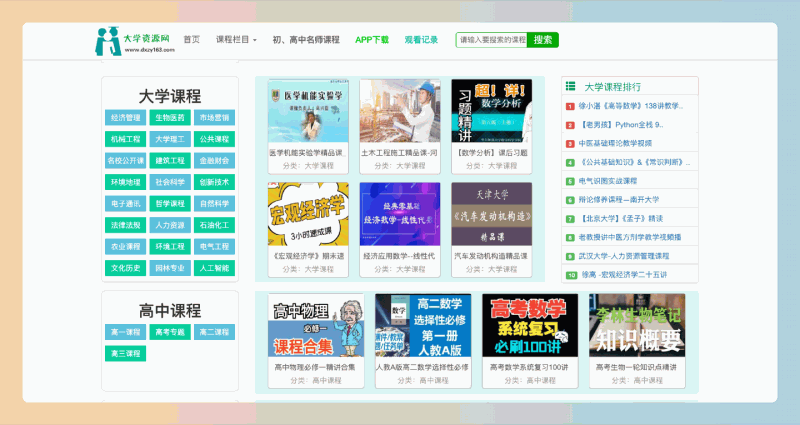This screenshot has height=425, width=800.
Task: Open the 数学分析 习题精讲 course thumbnail
Action: (x=492, y=111)
